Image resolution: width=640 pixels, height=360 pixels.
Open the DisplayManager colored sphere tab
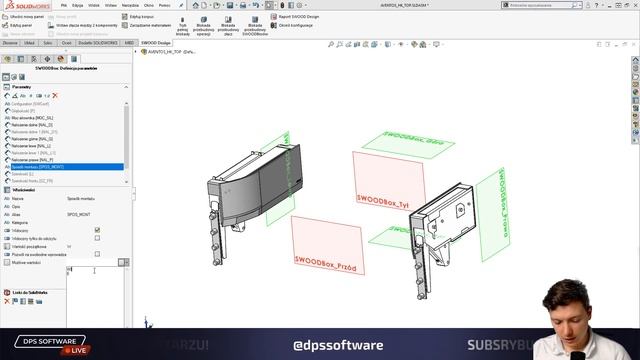(x=61, y=59)
